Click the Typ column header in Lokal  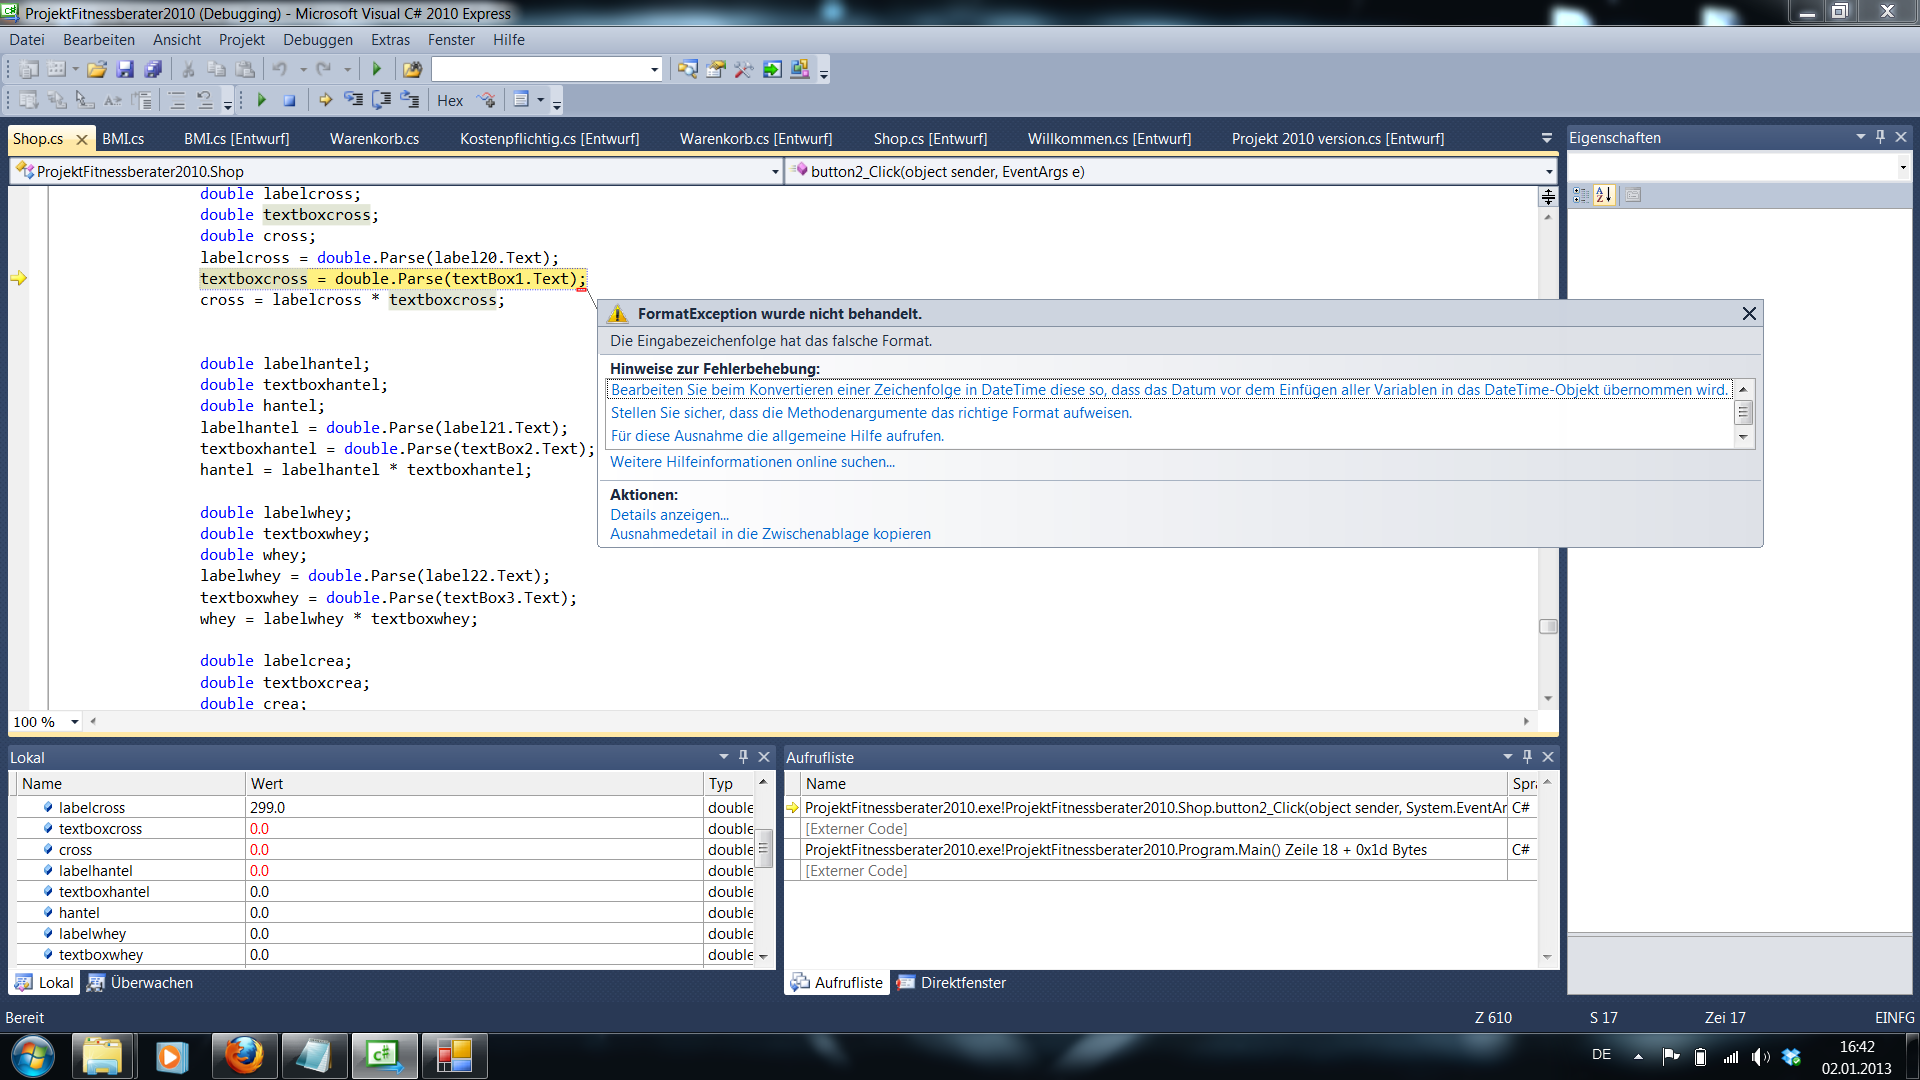click(x=728, y=784)
